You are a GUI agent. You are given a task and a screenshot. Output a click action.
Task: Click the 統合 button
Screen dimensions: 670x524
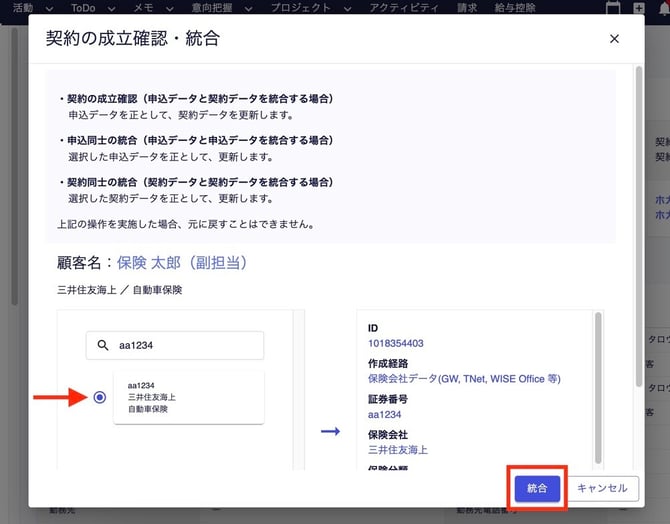537,488
